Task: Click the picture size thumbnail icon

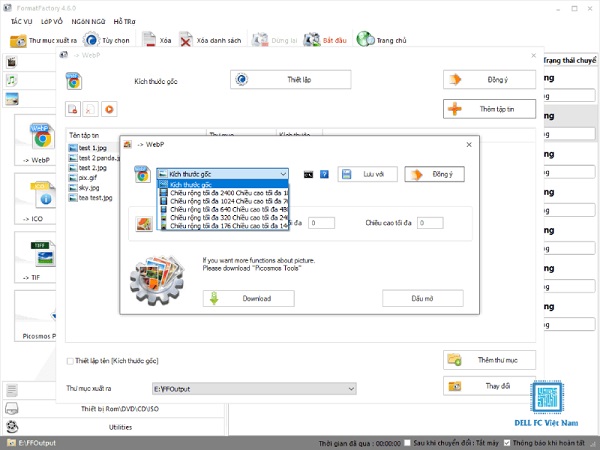Action: point(144,224)
